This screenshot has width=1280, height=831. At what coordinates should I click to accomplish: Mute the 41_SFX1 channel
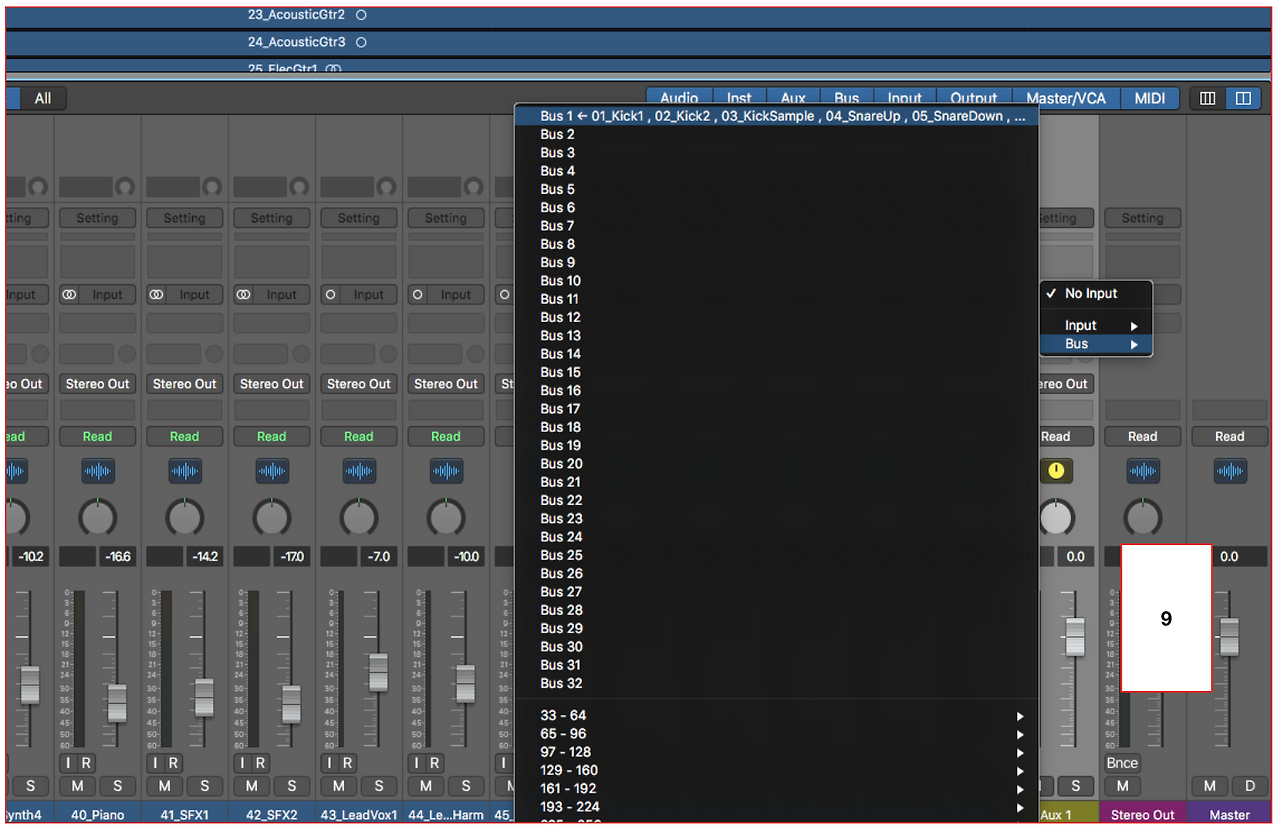pos(165,786)
